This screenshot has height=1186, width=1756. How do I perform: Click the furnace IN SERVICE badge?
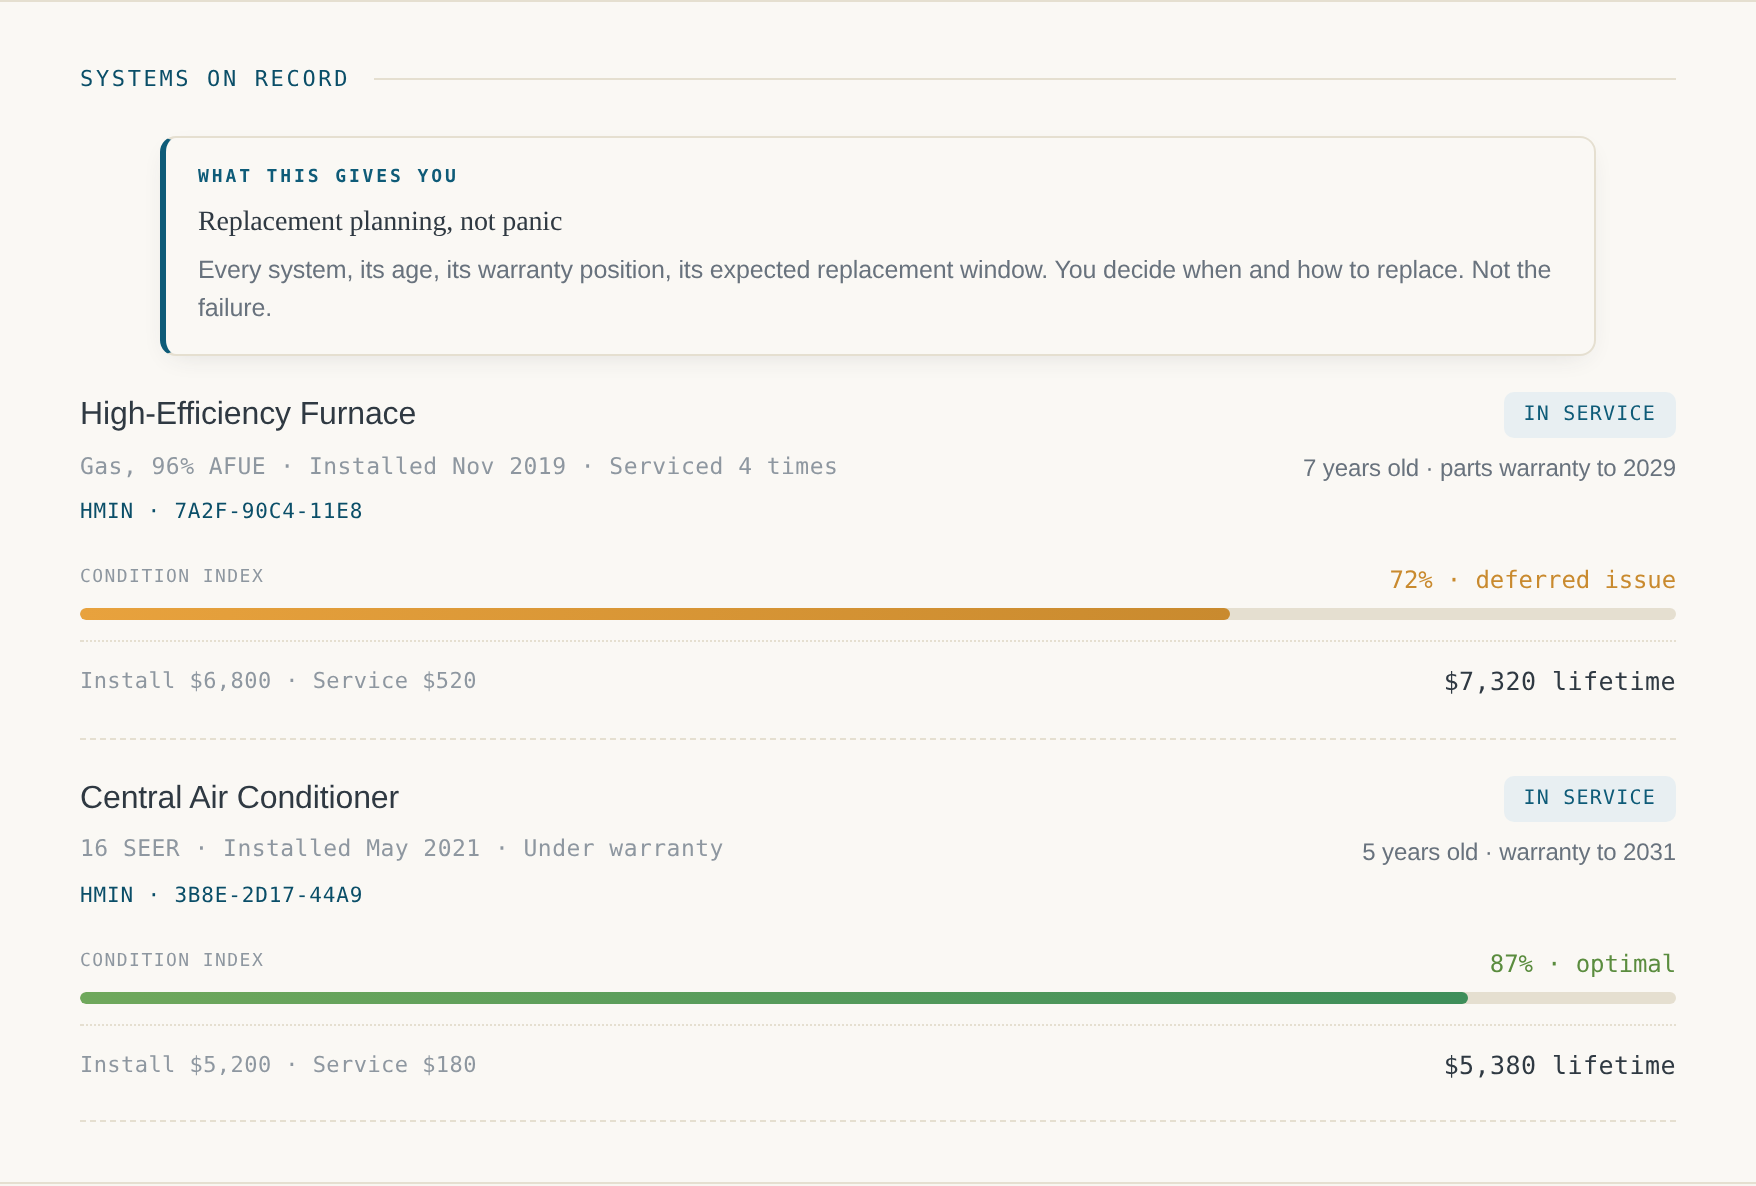(1589, 414)
